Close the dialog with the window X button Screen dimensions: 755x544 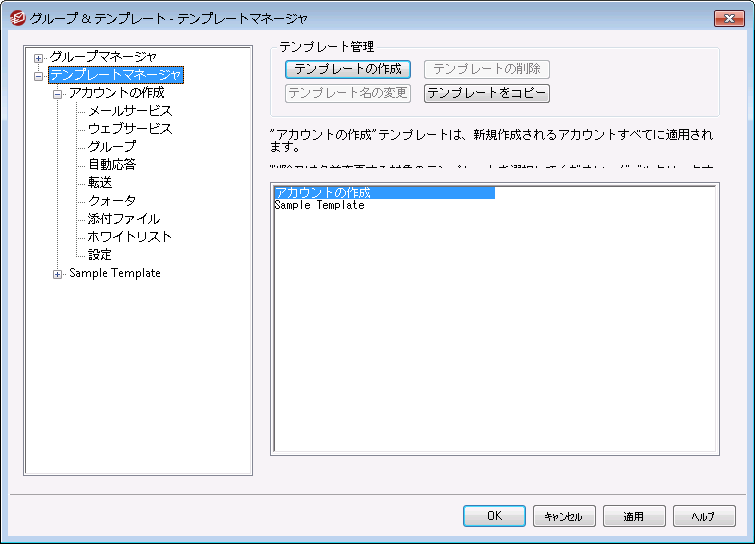coord(726,17)
